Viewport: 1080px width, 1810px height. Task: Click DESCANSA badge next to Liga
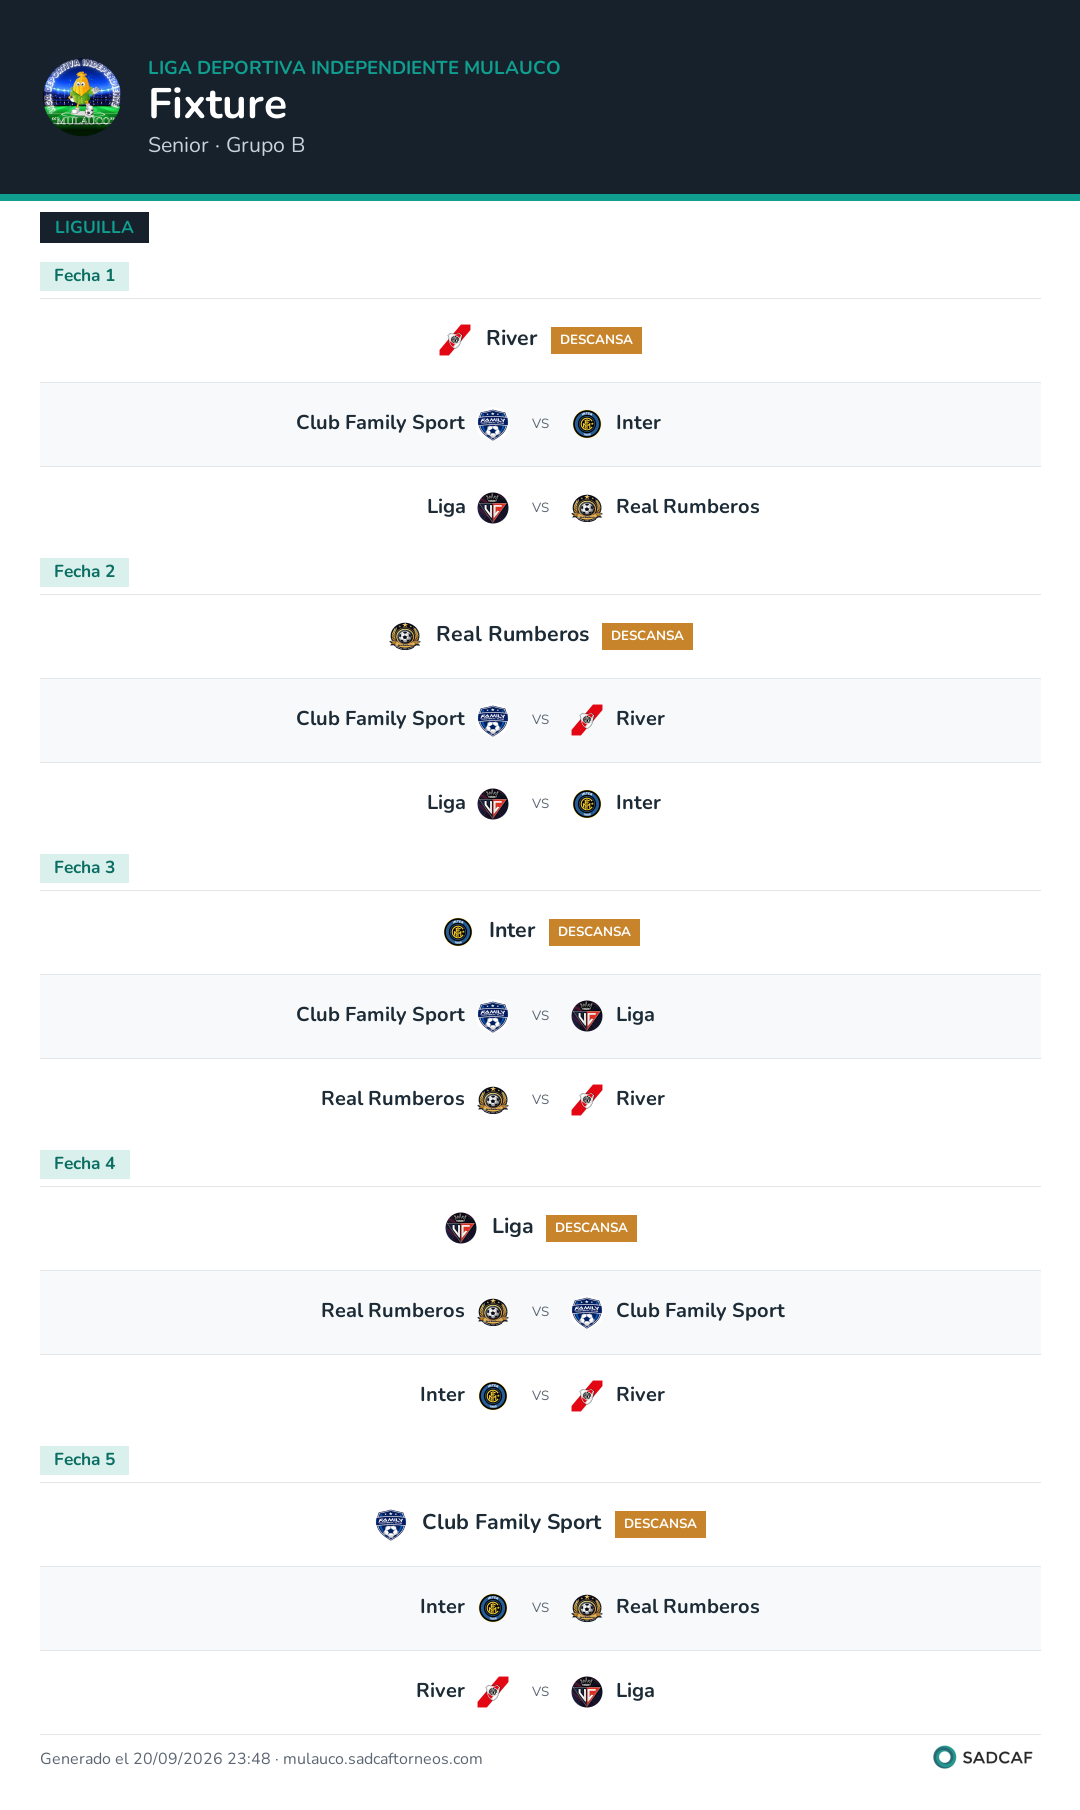tap(591, 1228)
